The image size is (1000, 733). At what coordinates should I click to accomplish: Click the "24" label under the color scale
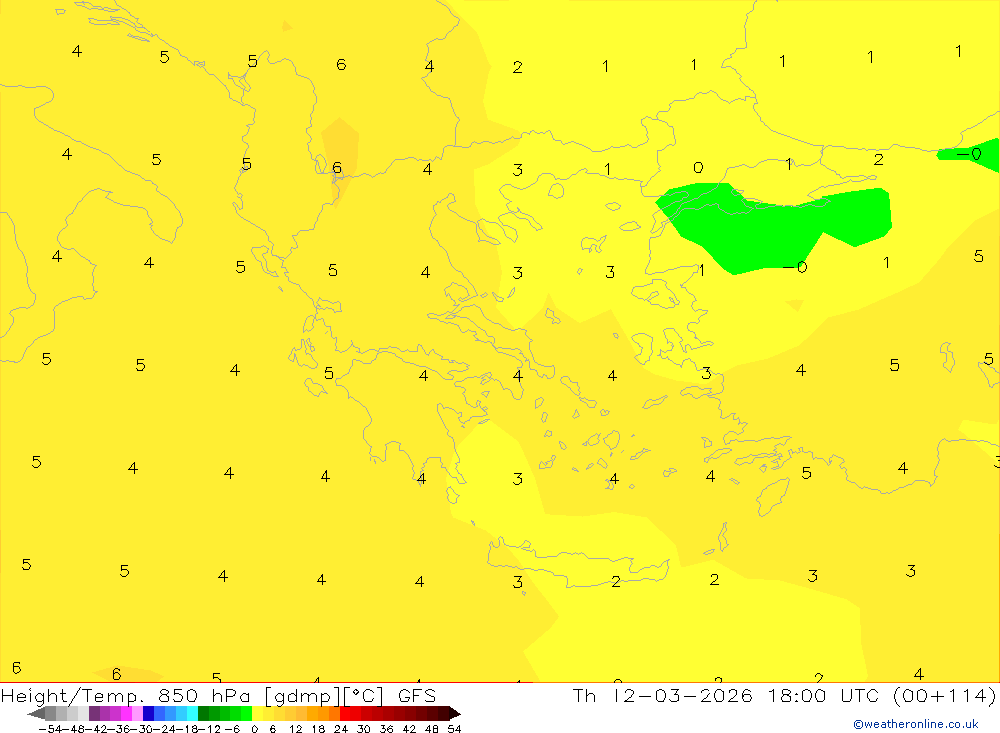click(x=341, y=729)
